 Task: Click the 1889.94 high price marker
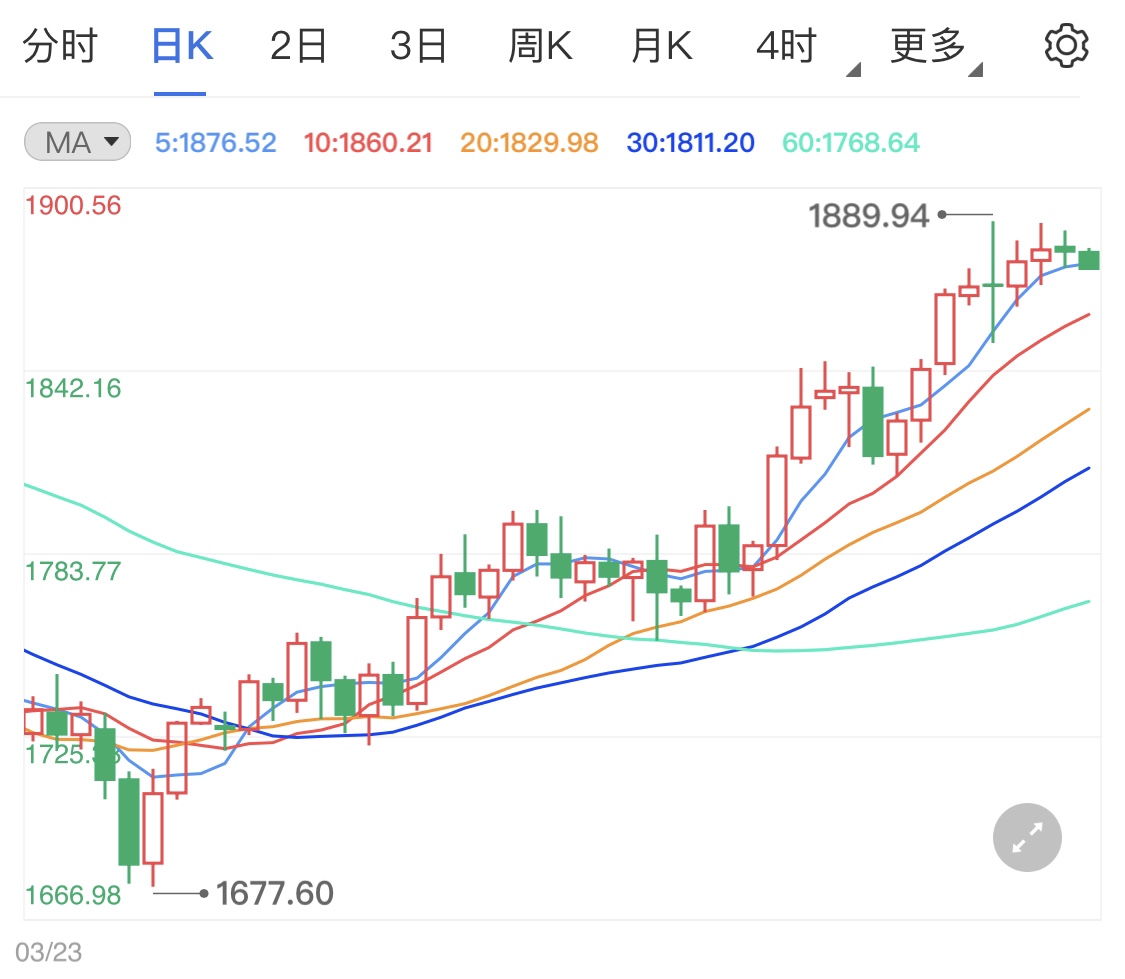coord(868,215)
